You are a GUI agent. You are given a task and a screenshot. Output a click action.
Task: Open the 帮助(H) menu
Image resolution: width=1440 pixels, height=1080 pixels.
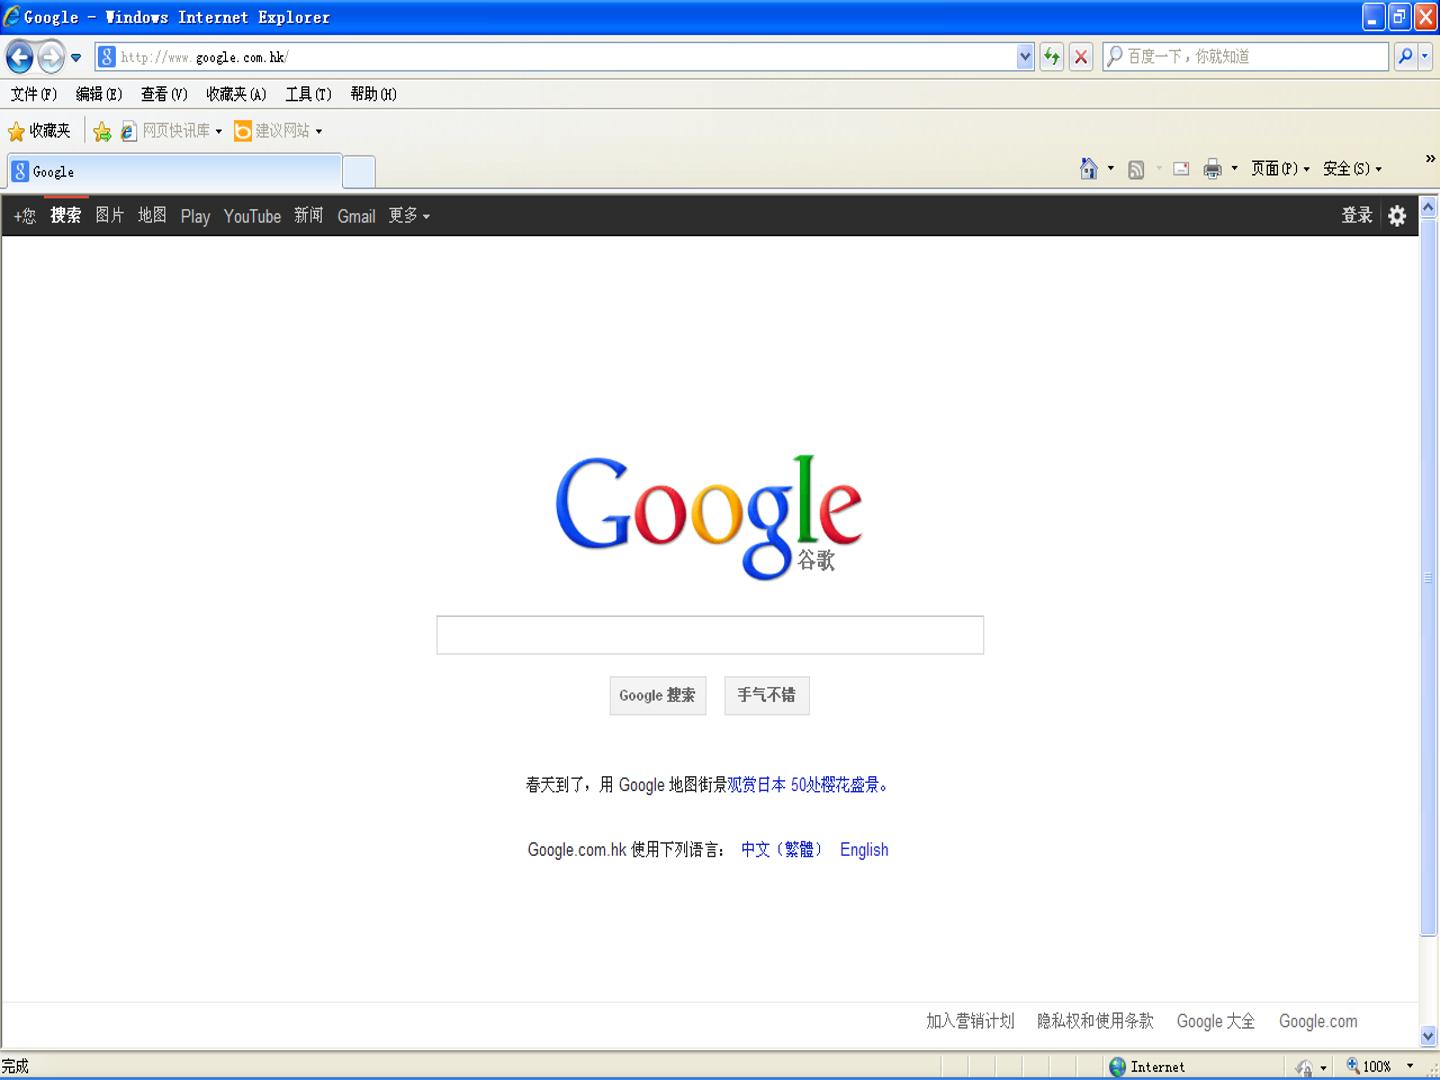(373, 94)
